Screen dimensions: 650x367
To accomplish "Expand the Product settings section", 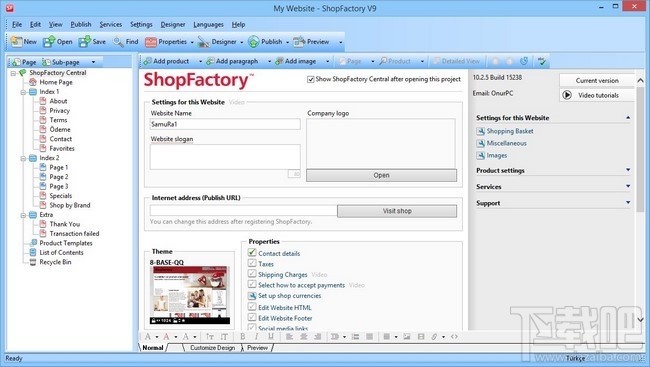I will click(x=628, y=170).
